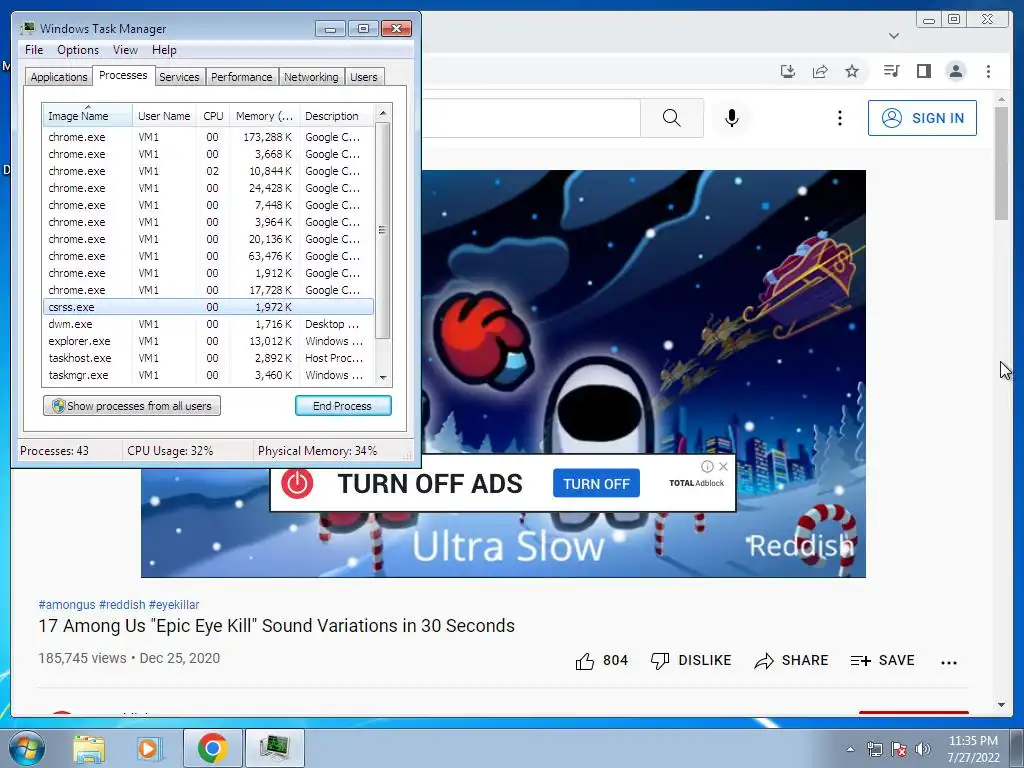1024x768 pixels.
Task: Open more actions ellipsis under video
Action: point(949,662)
